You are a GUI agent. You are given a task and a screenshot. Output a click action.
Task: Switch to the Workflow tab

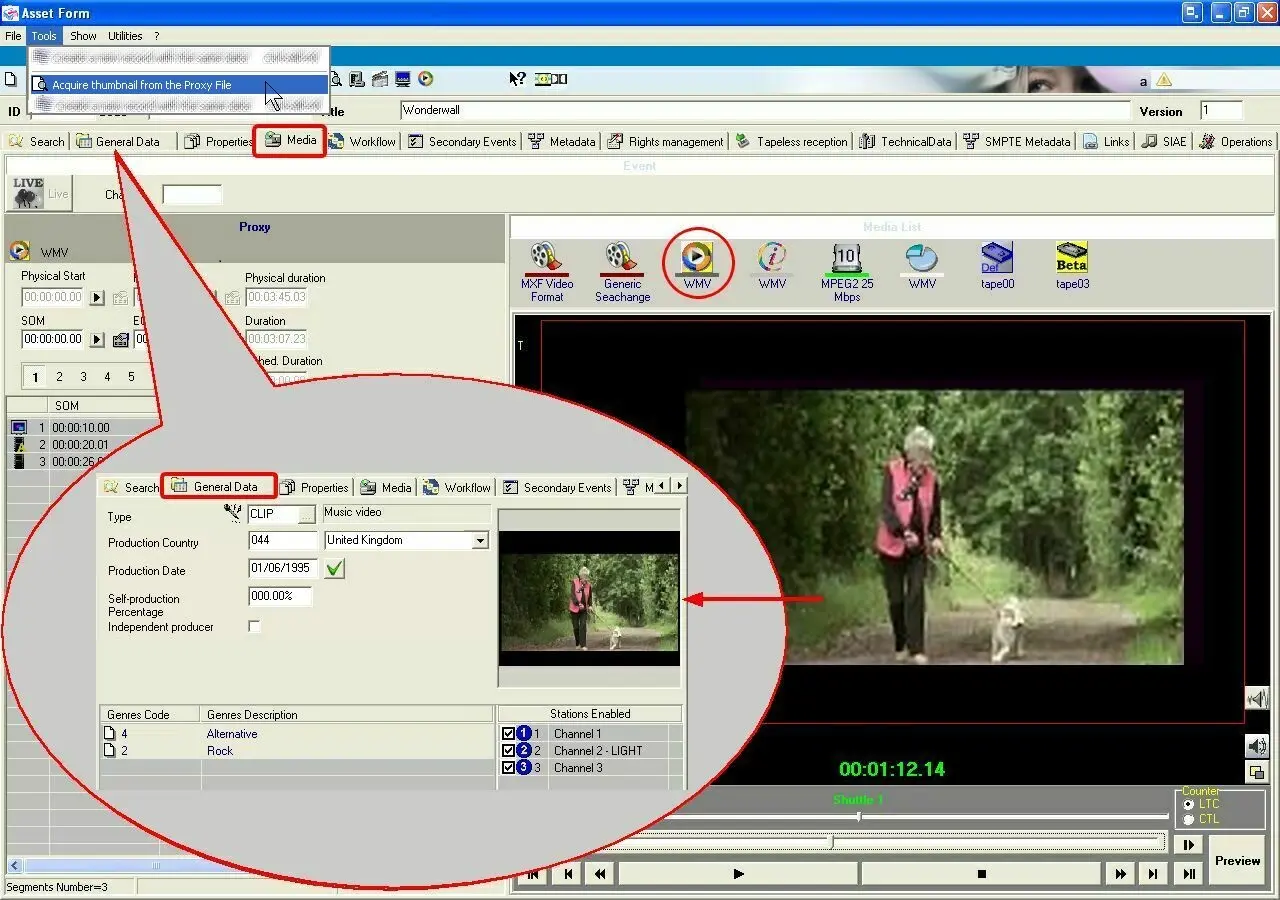coord(362,141)
